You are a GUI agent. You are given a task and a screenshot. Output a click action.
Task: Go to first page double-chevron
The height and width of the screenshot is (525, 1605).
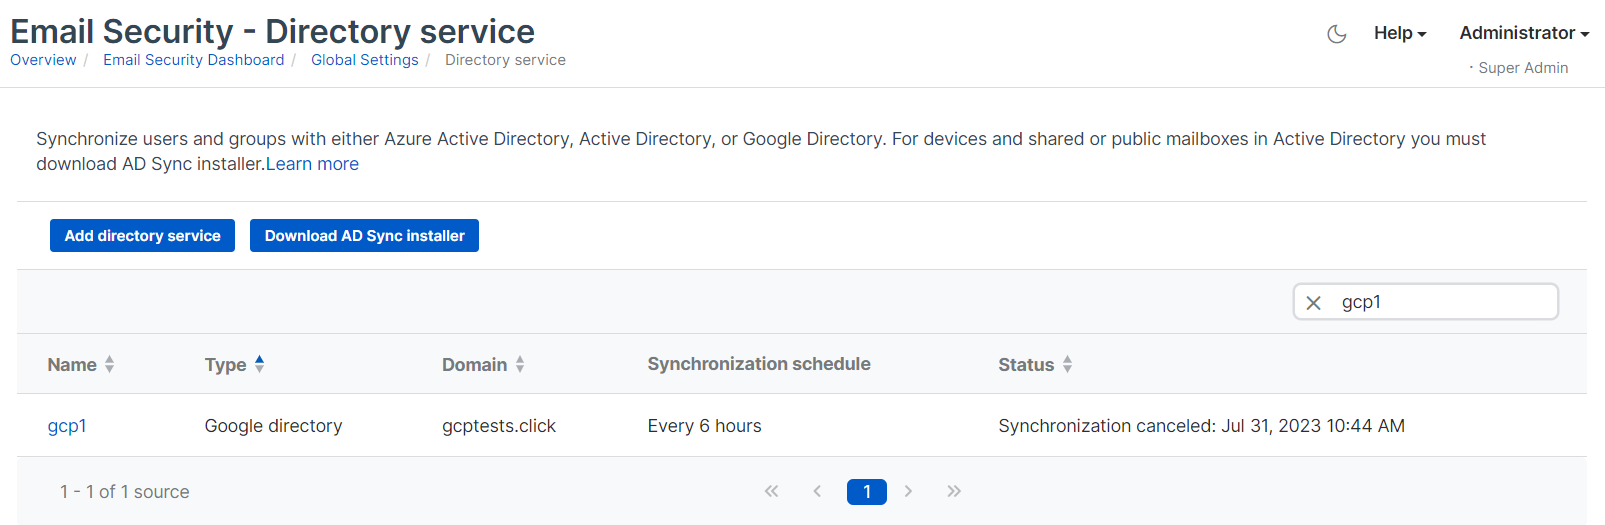coord(771,491)
